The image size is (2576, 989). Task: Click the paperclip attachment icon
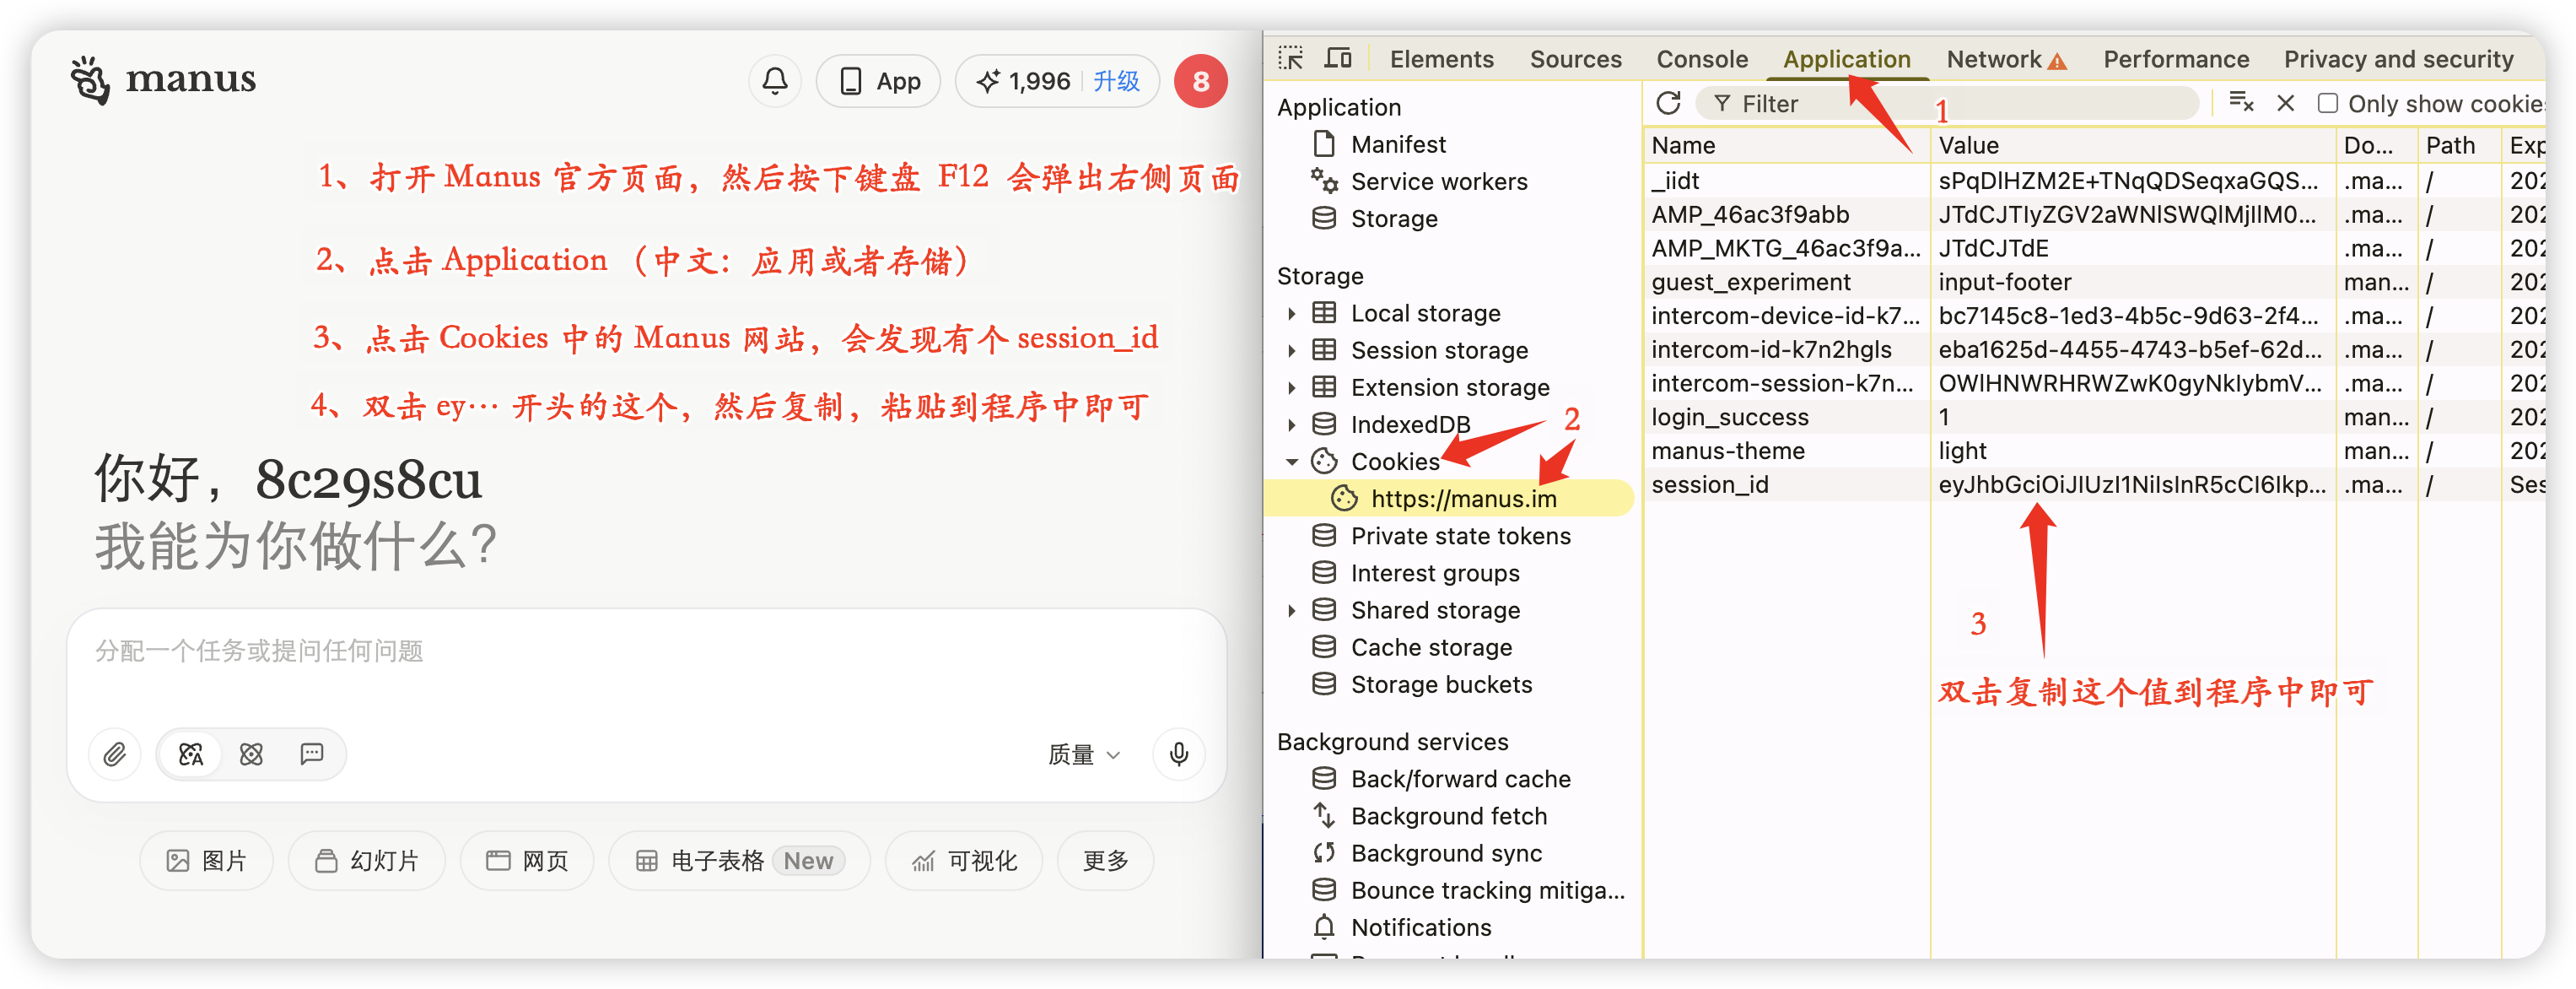tap(115, 754)
